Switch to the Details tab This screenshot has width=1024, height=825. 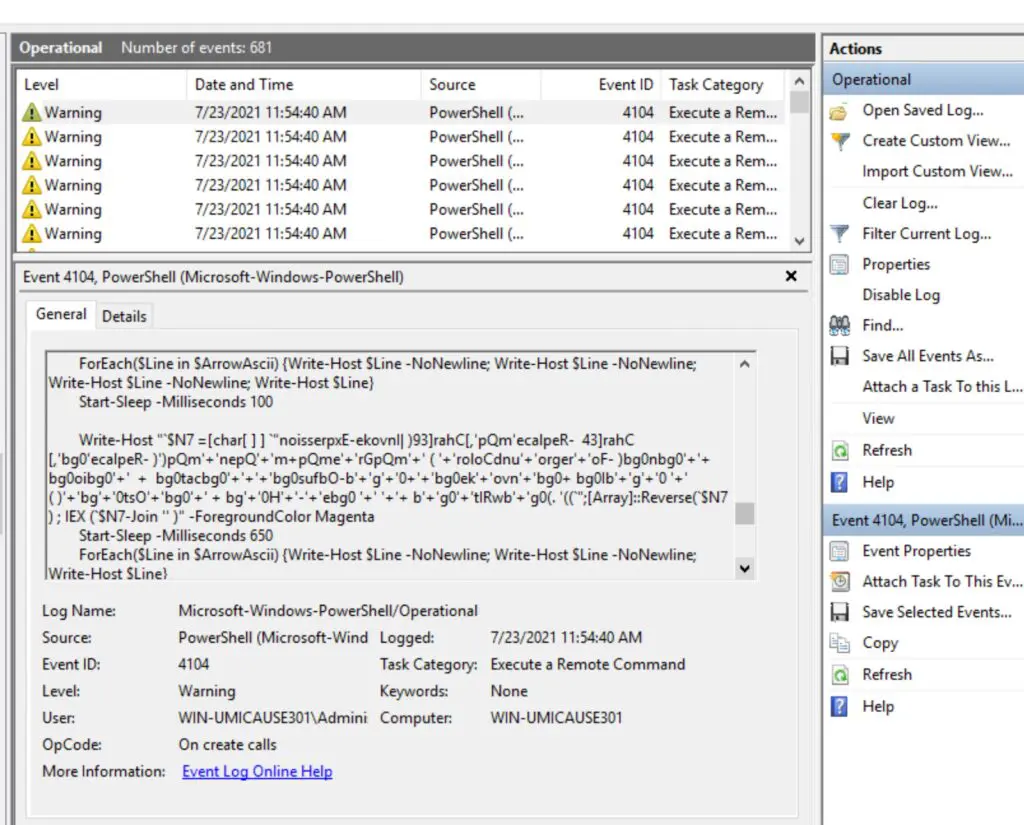click(125, 315)
